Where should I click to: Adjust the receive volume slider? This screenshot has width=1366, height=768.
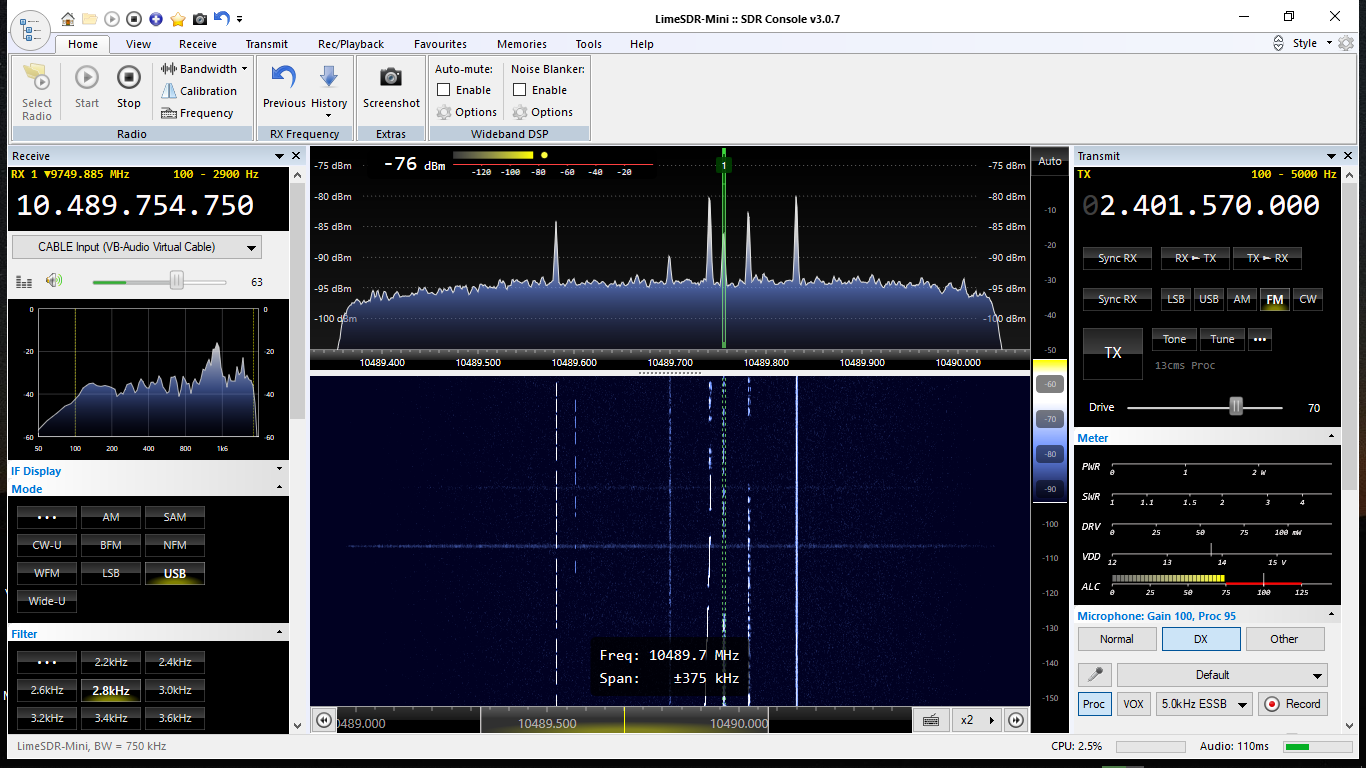coord(176,281)
